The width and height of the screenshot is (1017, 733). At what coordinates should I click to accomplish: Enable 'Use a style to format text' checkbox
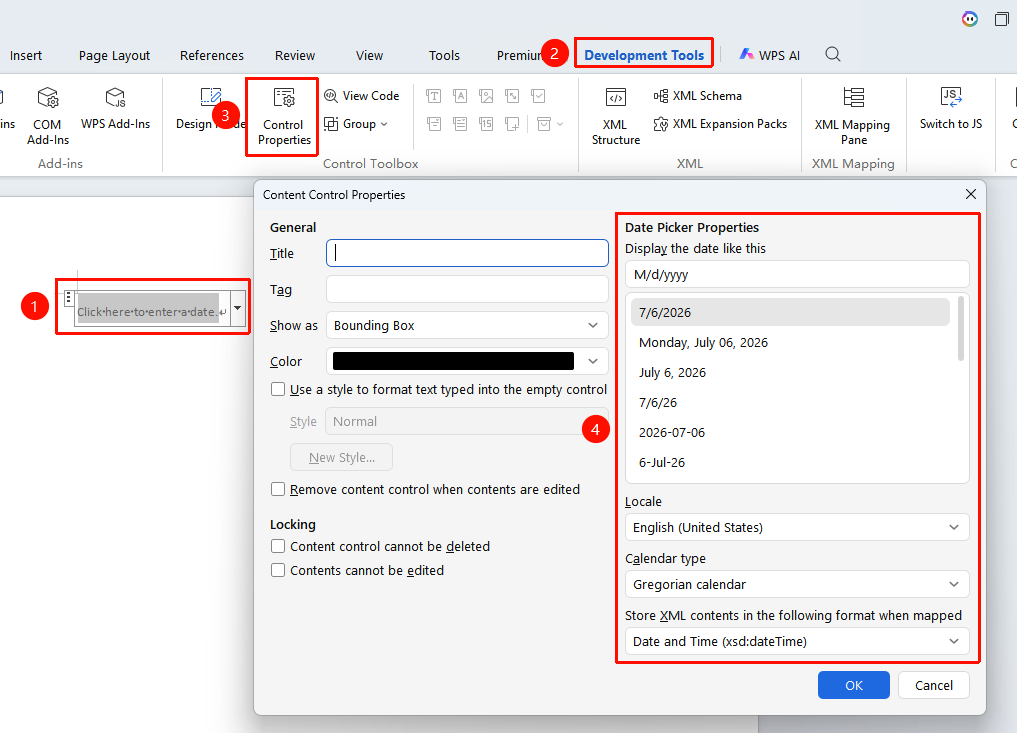tap(278, 389)
